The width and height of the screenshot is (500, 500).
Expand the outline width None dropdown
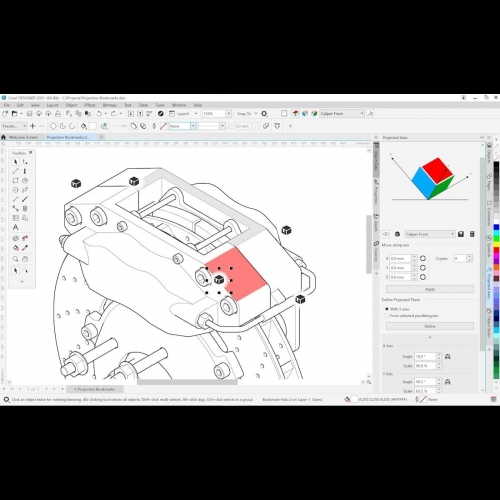[x=193, y=126]
